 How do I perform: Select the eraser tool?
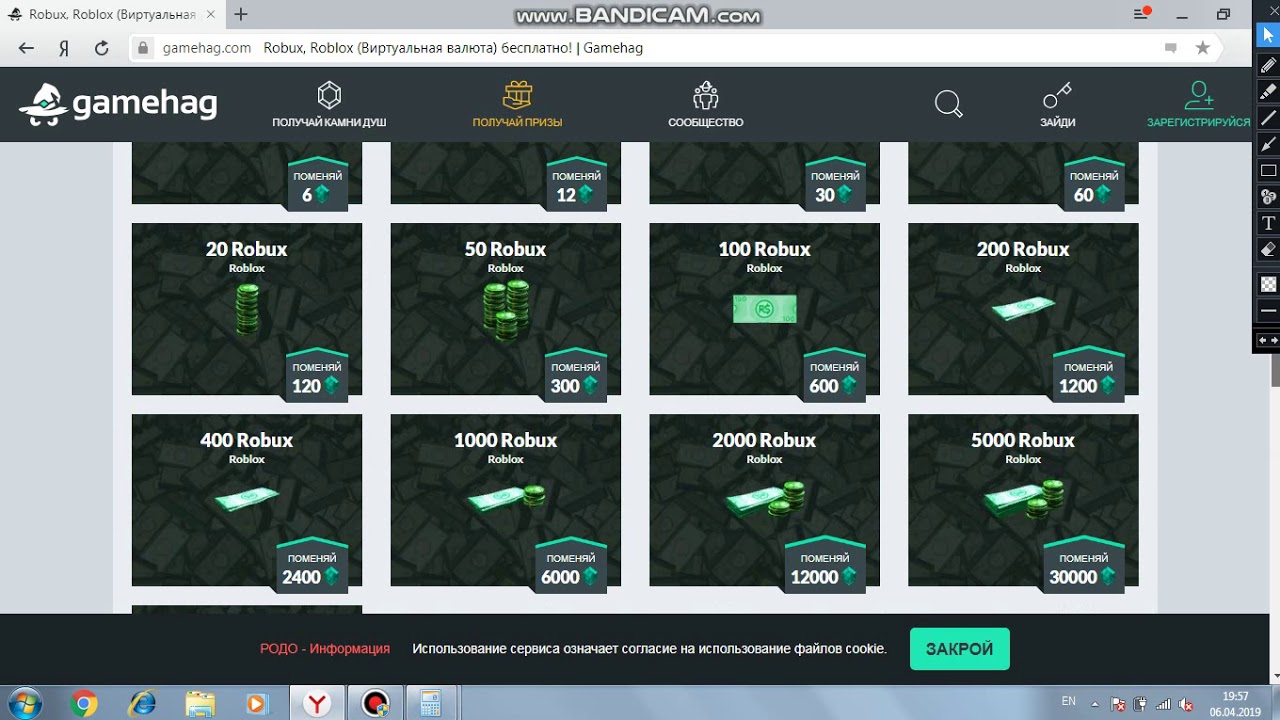click(x=1268, y=248)
